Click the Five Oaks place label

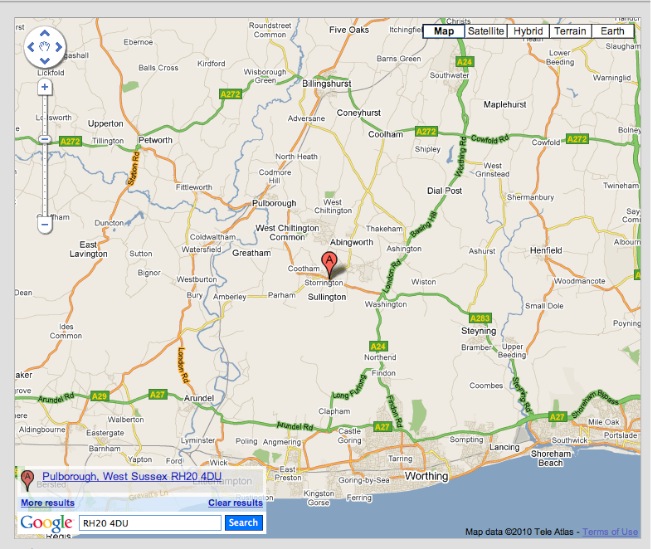click(349, 30)
